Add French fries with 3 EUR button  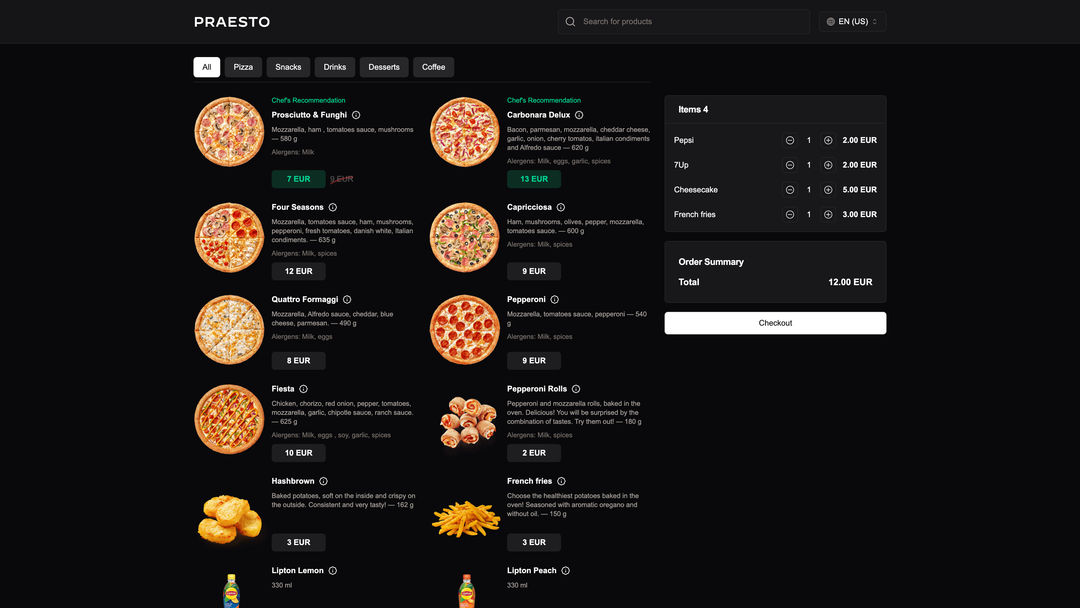[x=534, y=543]
